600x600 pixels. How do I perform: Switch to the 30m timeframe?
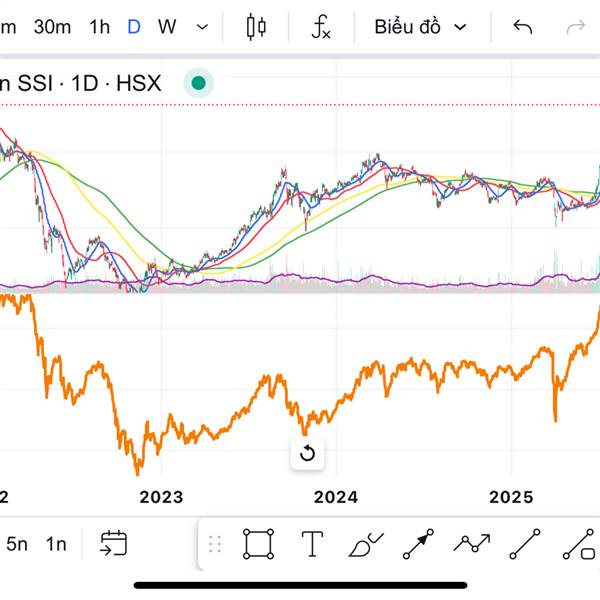click(52, 27)
